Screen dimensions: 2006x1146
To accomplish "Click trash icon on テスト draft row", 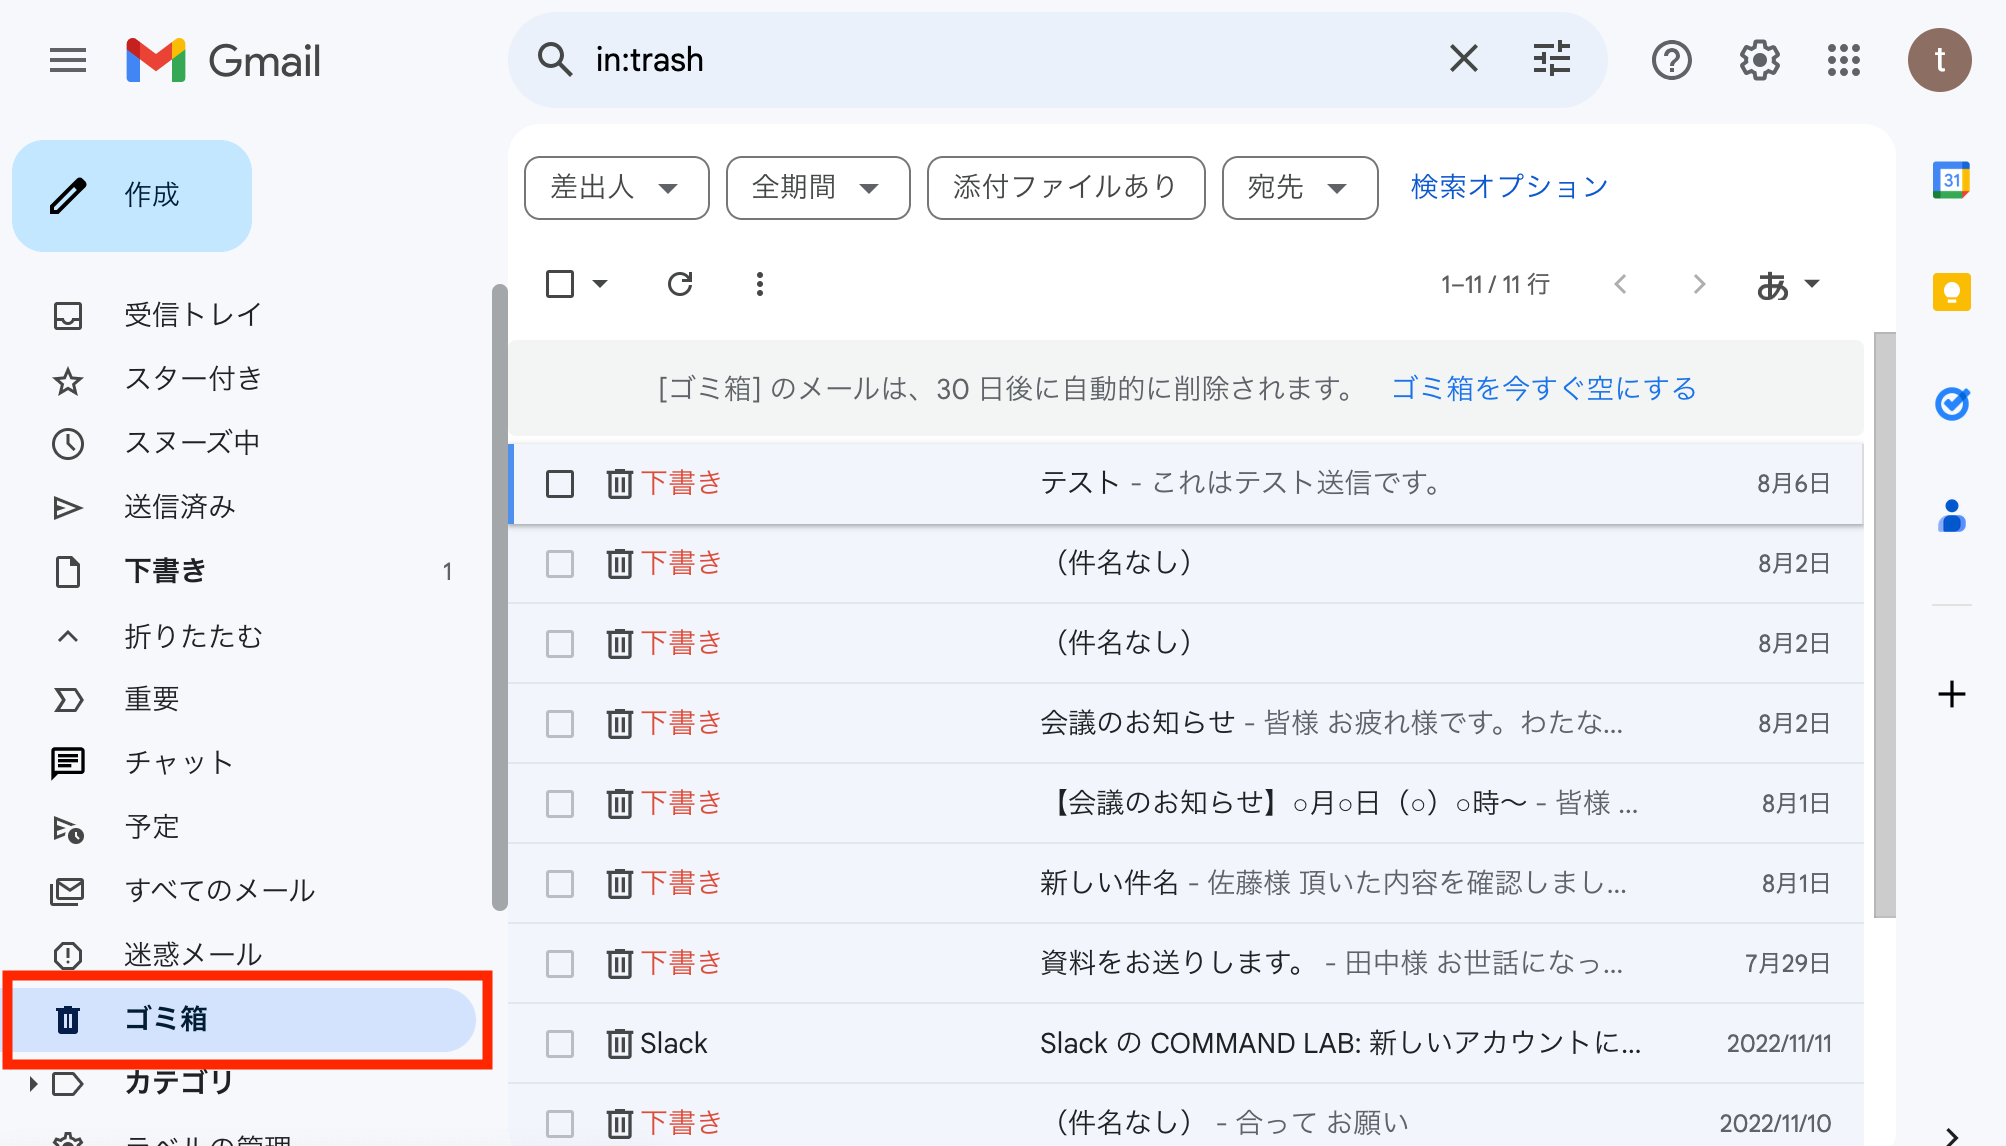I will [620, 484].
